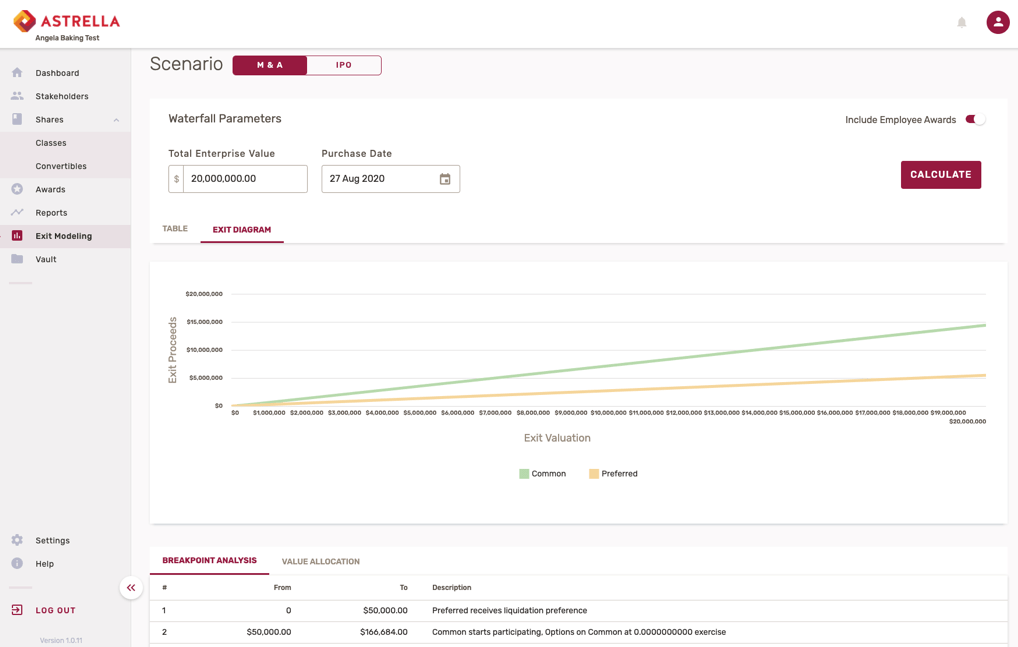Open the Dashboard page
This screenshot has height=647, width=1018.
[57, 73]
